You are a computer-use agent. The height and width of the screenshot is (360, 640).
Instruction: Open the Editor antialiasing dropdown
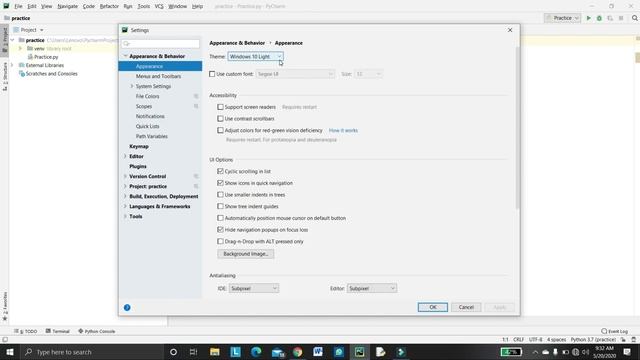coord(371,288)
